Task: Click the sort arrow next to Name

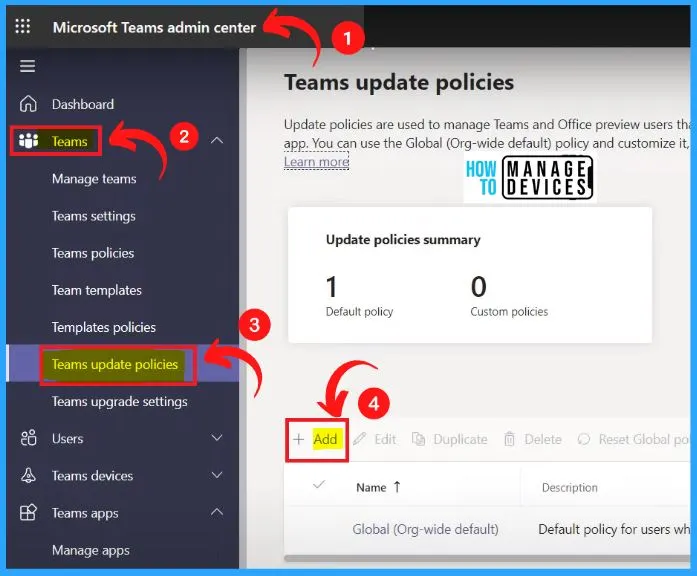Action: coord(397,487)
